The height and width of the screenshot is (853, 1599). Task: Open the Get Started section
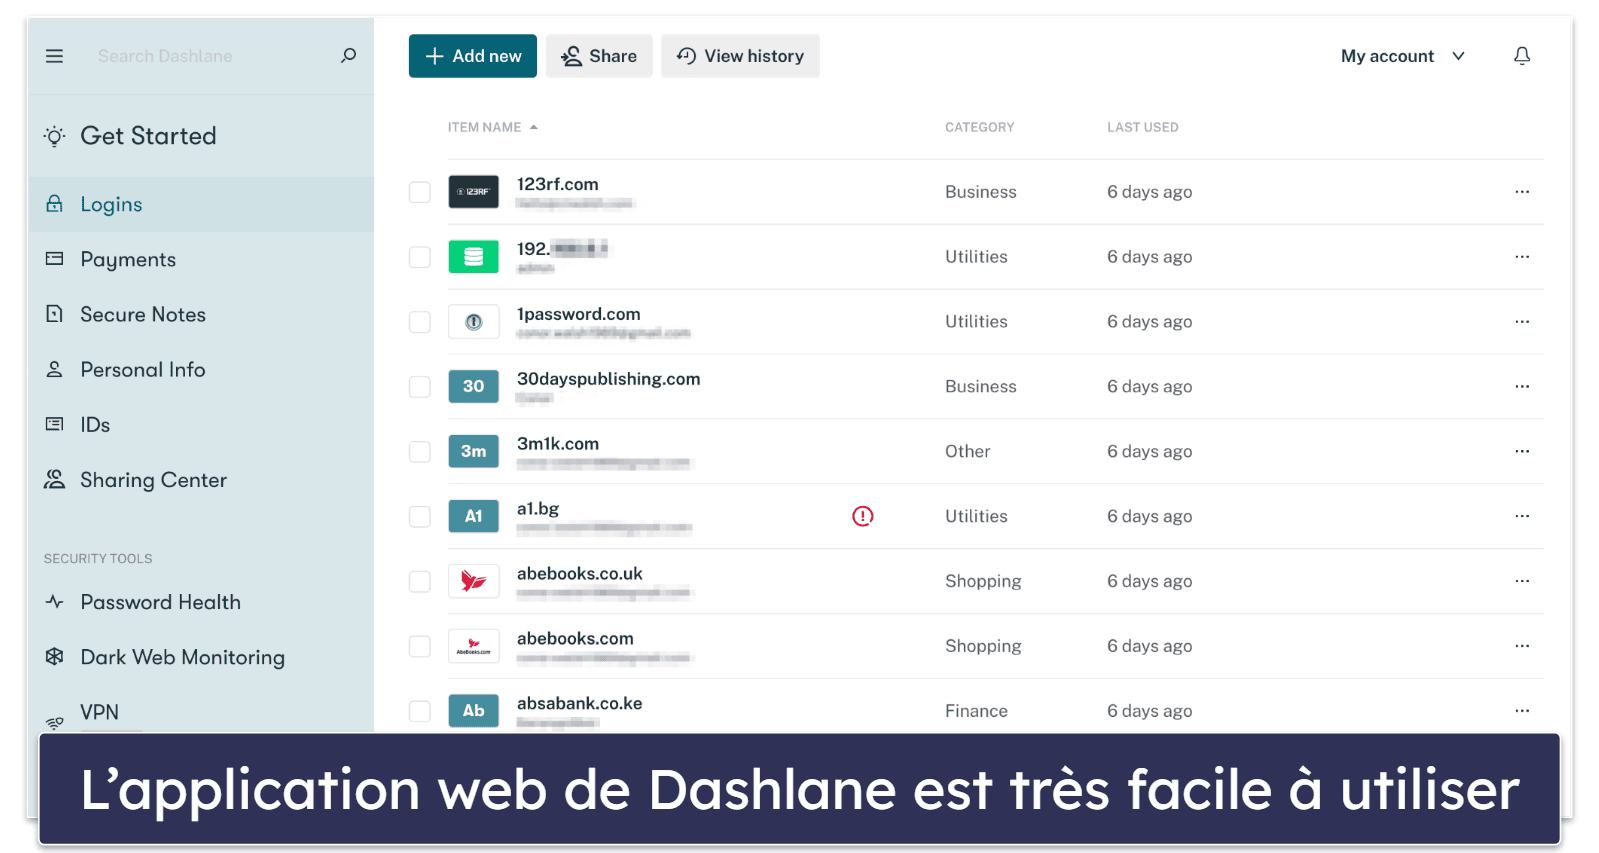pos(148,136)
